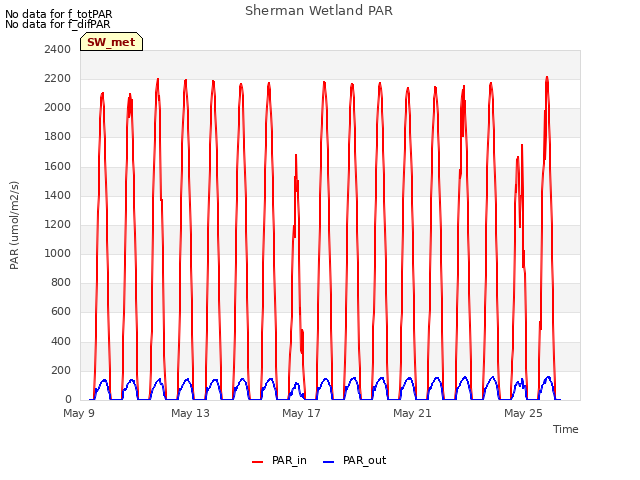This screenshot has width=640, height=480.
Task: Click the 800 y-axis tick label
Action: [61, 282]
